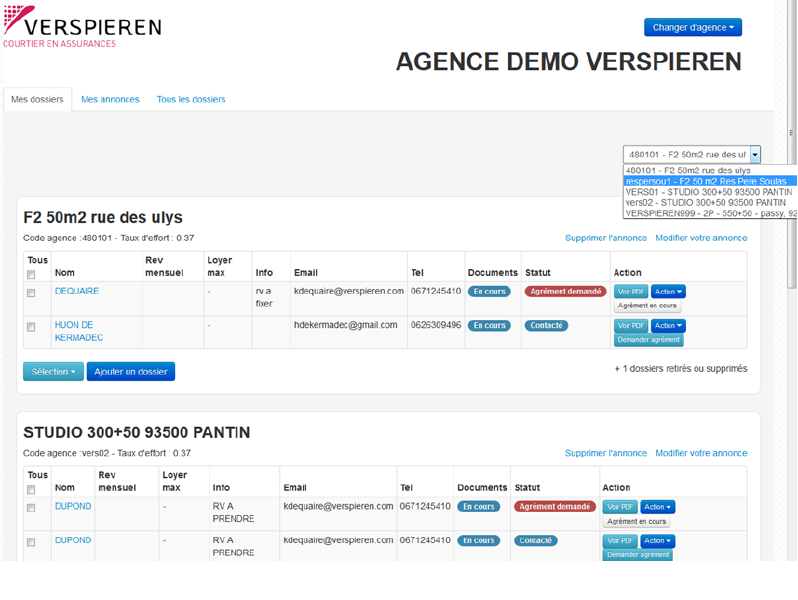Click Demander agrément in HUON DE KERMADEC row
Viewport: 798px width, 600px height.
coord(649,339)
